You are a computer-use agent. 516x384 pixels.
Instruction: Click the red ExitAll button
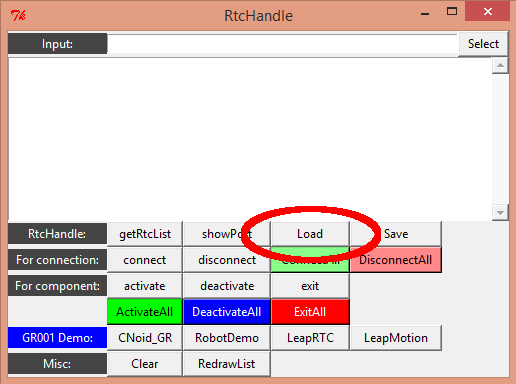click(310, 312)
